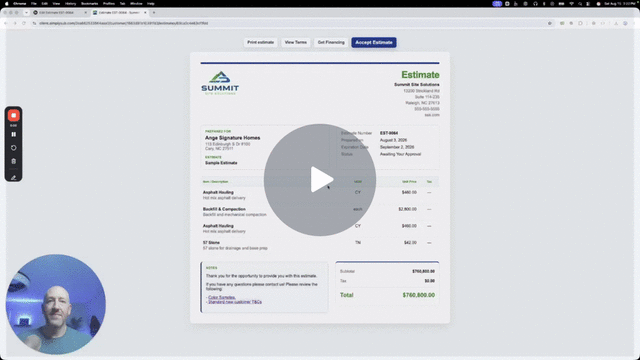This screenshot has width=640, height=360.
Task: Open the History menu
Action: tap(71, 4)
